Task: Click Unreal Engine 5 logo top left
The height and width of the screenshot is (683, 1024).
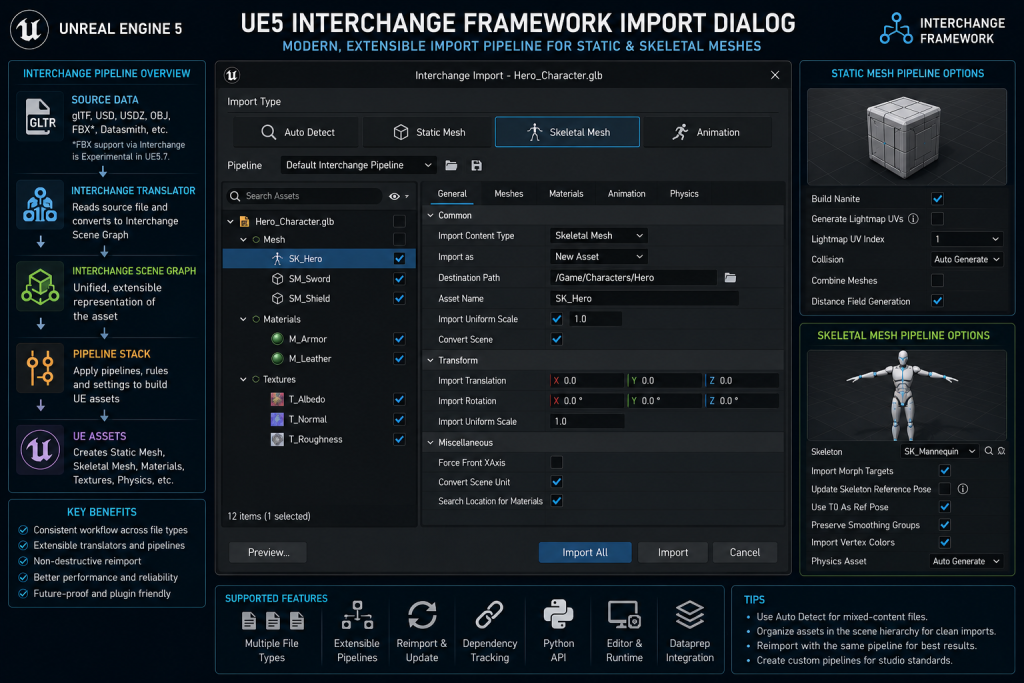Action: [x=29, y=29]
